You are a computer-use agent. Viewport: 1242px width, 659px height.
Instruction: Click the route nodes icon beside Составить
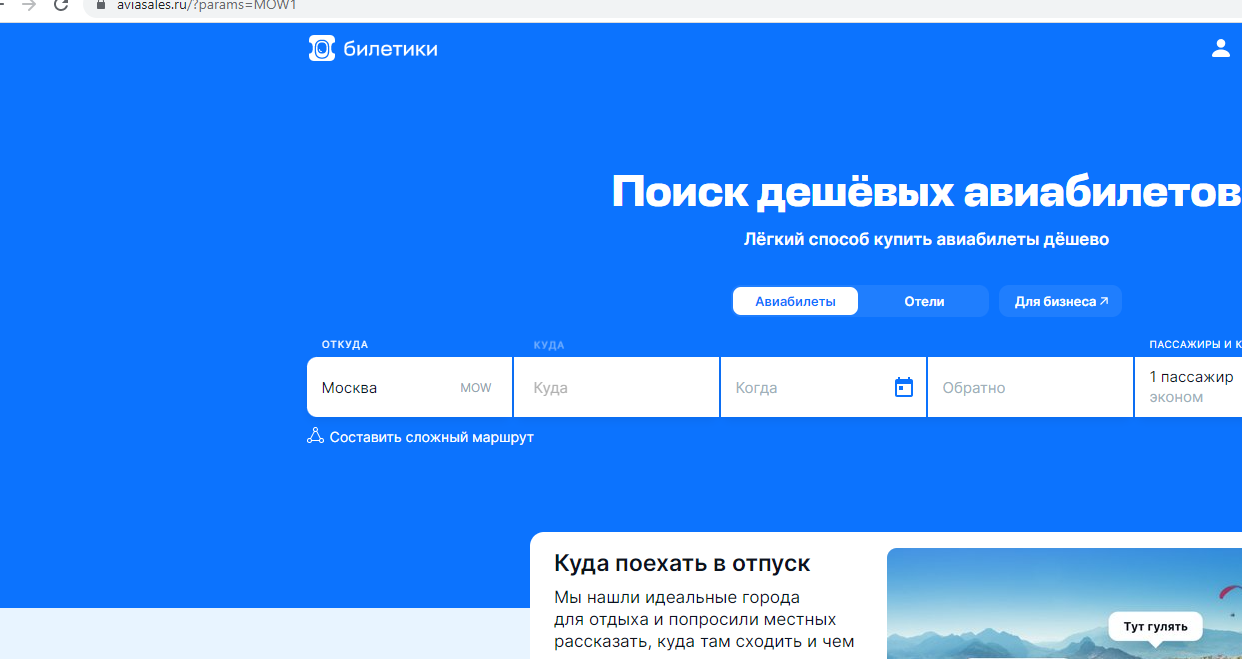click(x=315, y=436)
